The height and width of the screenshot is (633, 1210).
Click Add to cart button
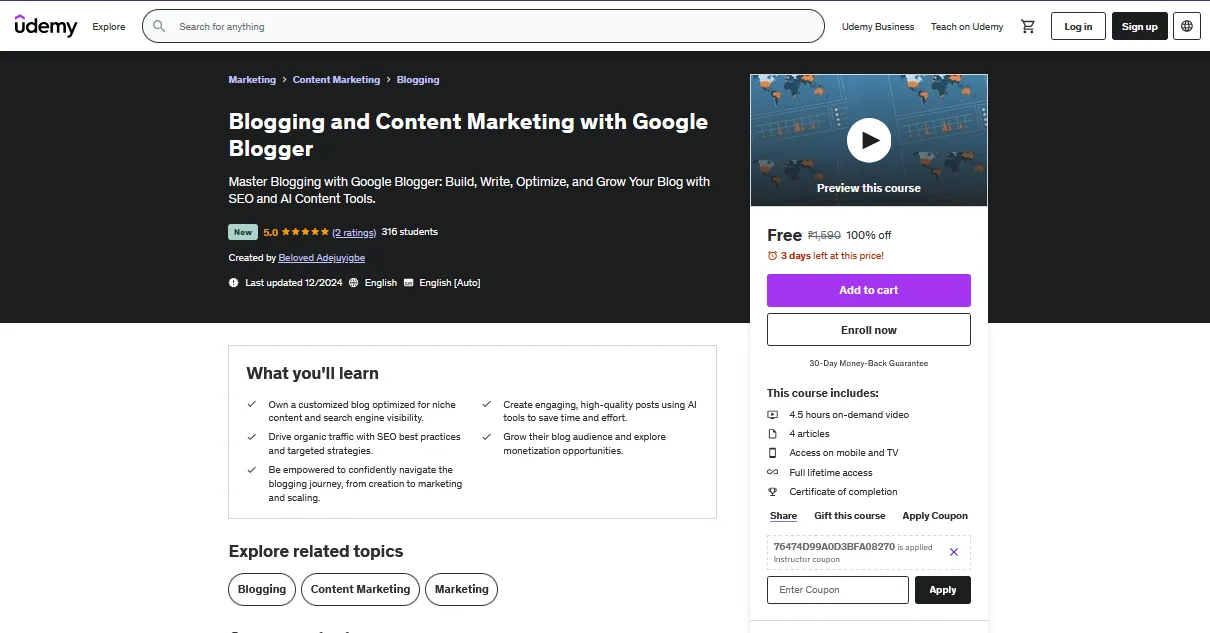coord(869,290)
